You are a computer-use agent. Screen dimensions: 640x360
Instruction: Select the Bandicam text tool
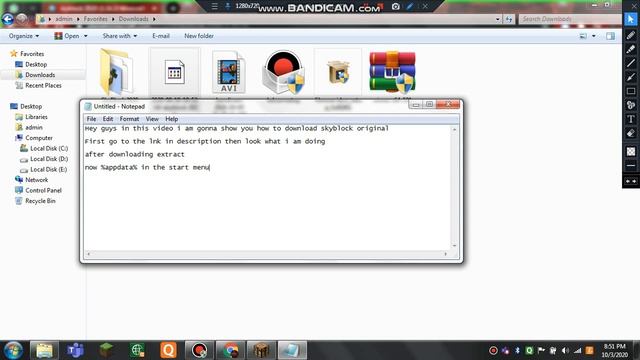tap(631, 119)
